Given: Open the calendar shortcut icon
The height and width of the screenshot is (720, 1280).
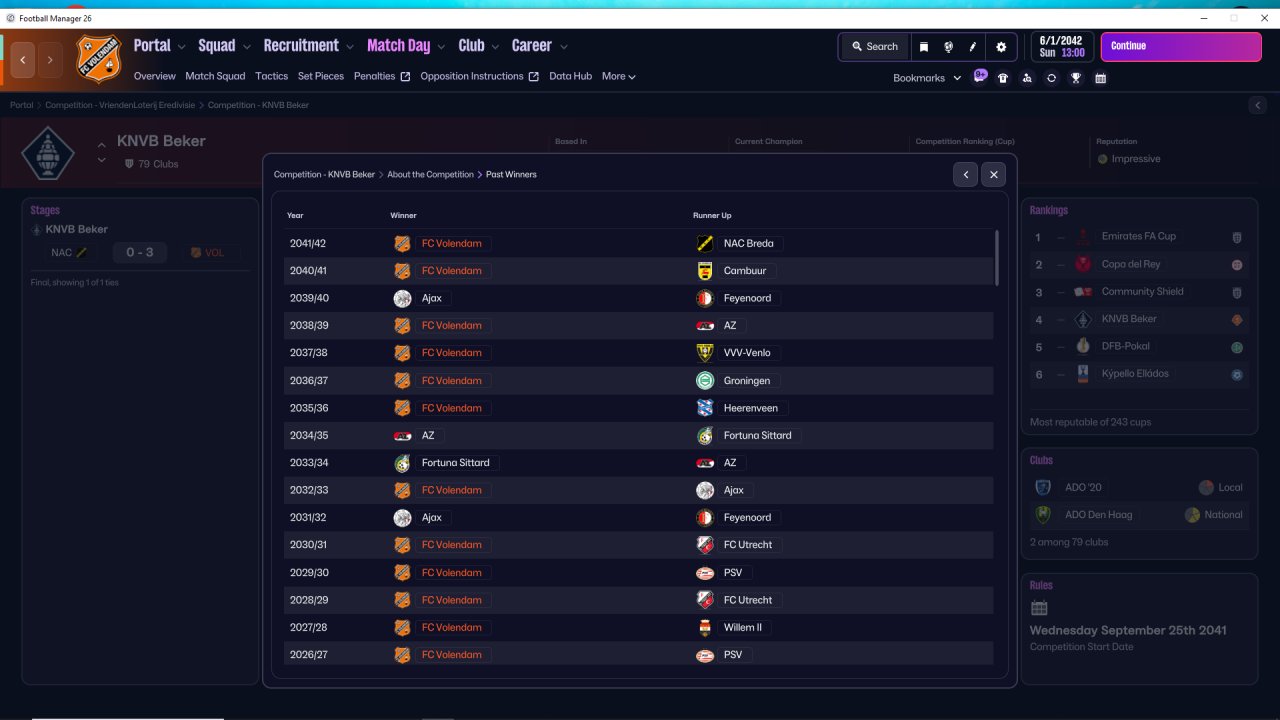Looking at the screenshot, I should [x=1100, y=78].
